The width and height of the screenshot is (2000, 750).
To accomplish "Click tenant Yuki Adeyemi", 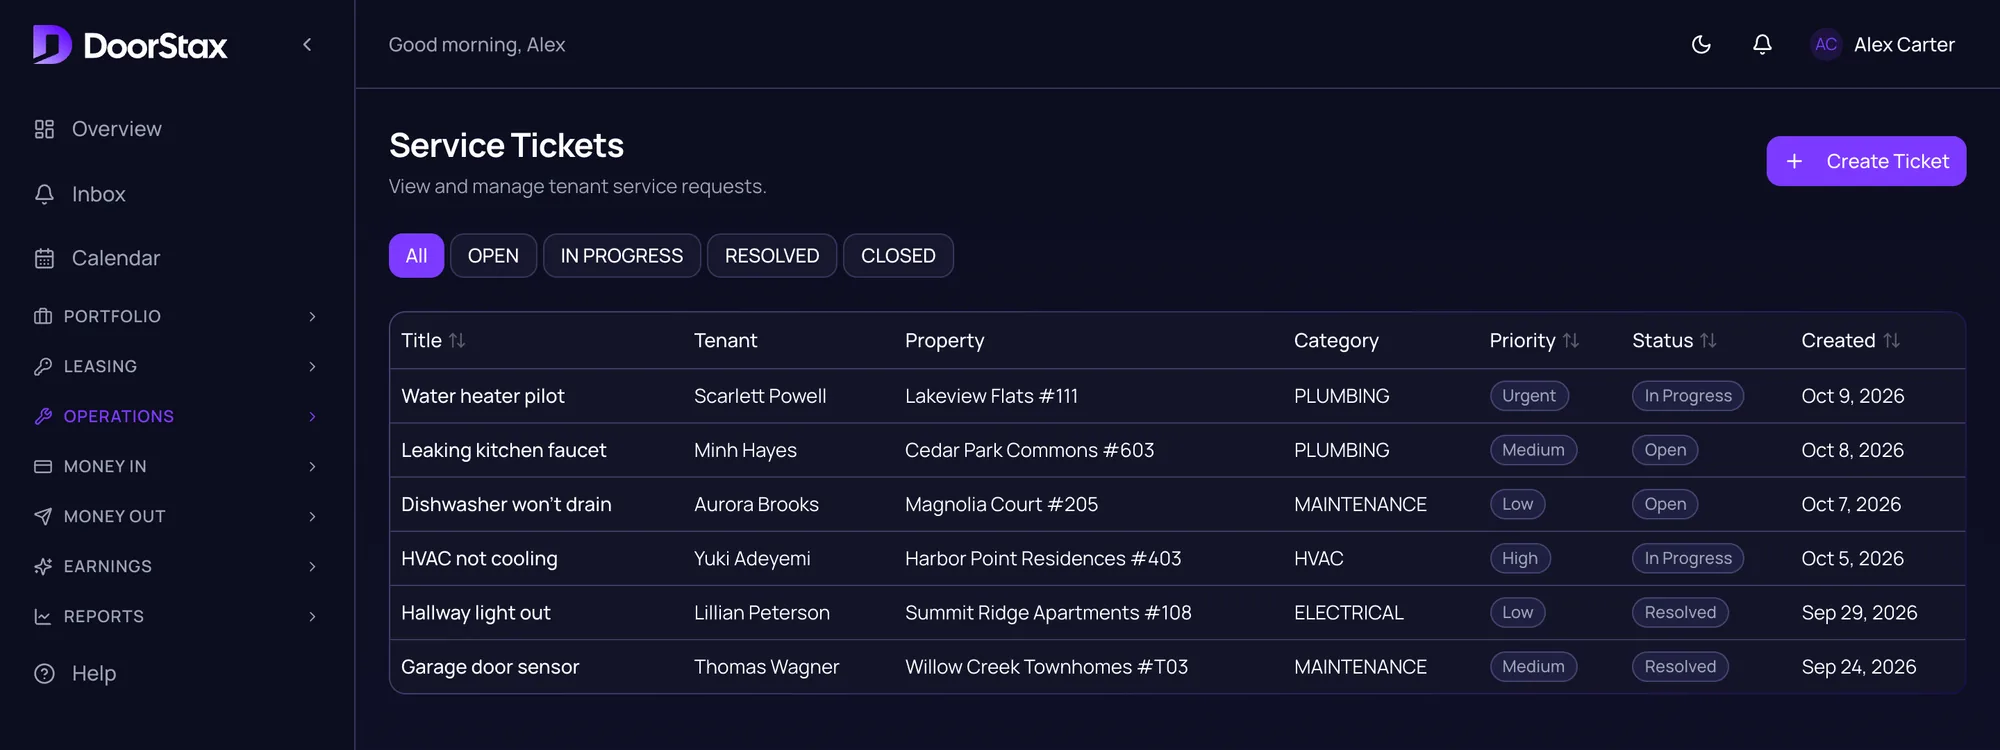I will tap(752, 558).
